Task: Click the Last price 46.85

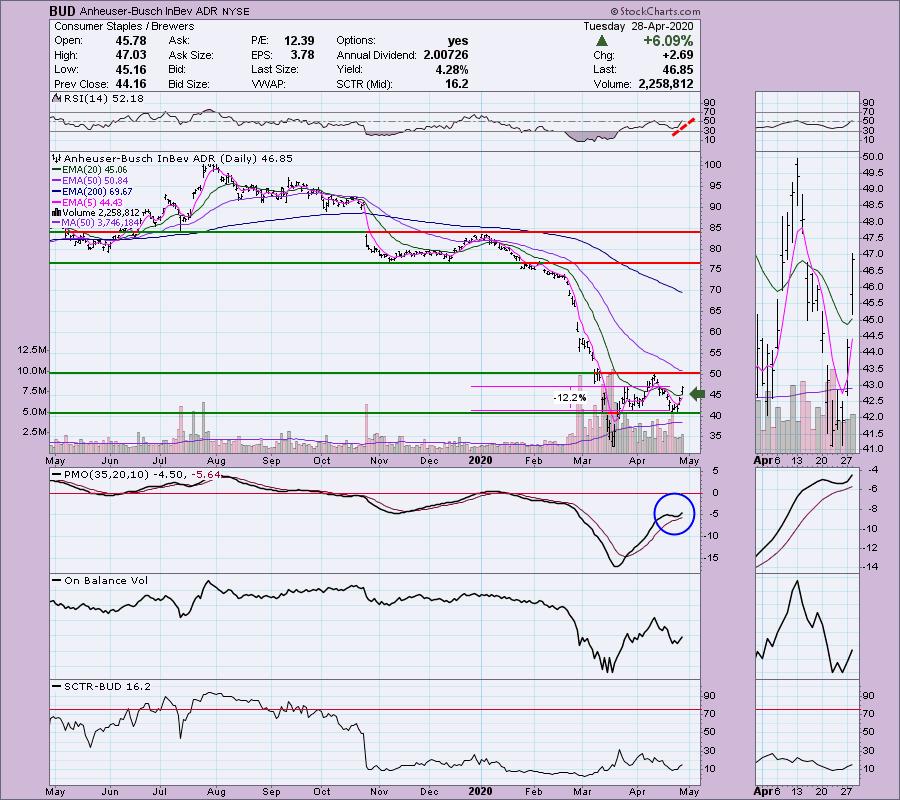Action: click(x=678, y=69)
